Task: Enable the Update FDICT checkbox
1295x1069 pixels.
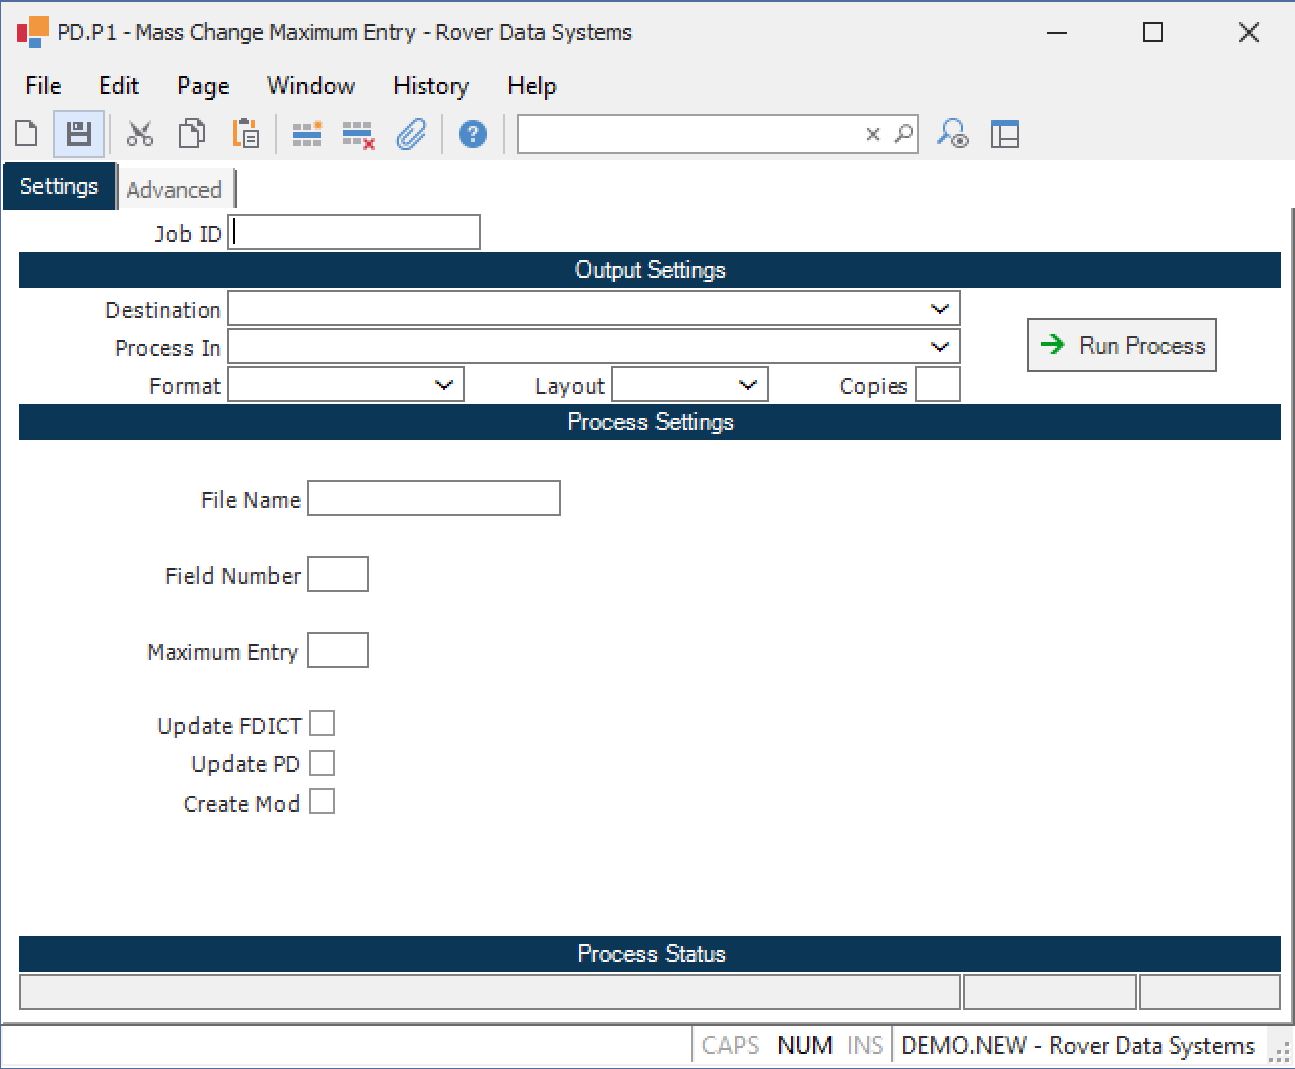Action: [322, 724]
